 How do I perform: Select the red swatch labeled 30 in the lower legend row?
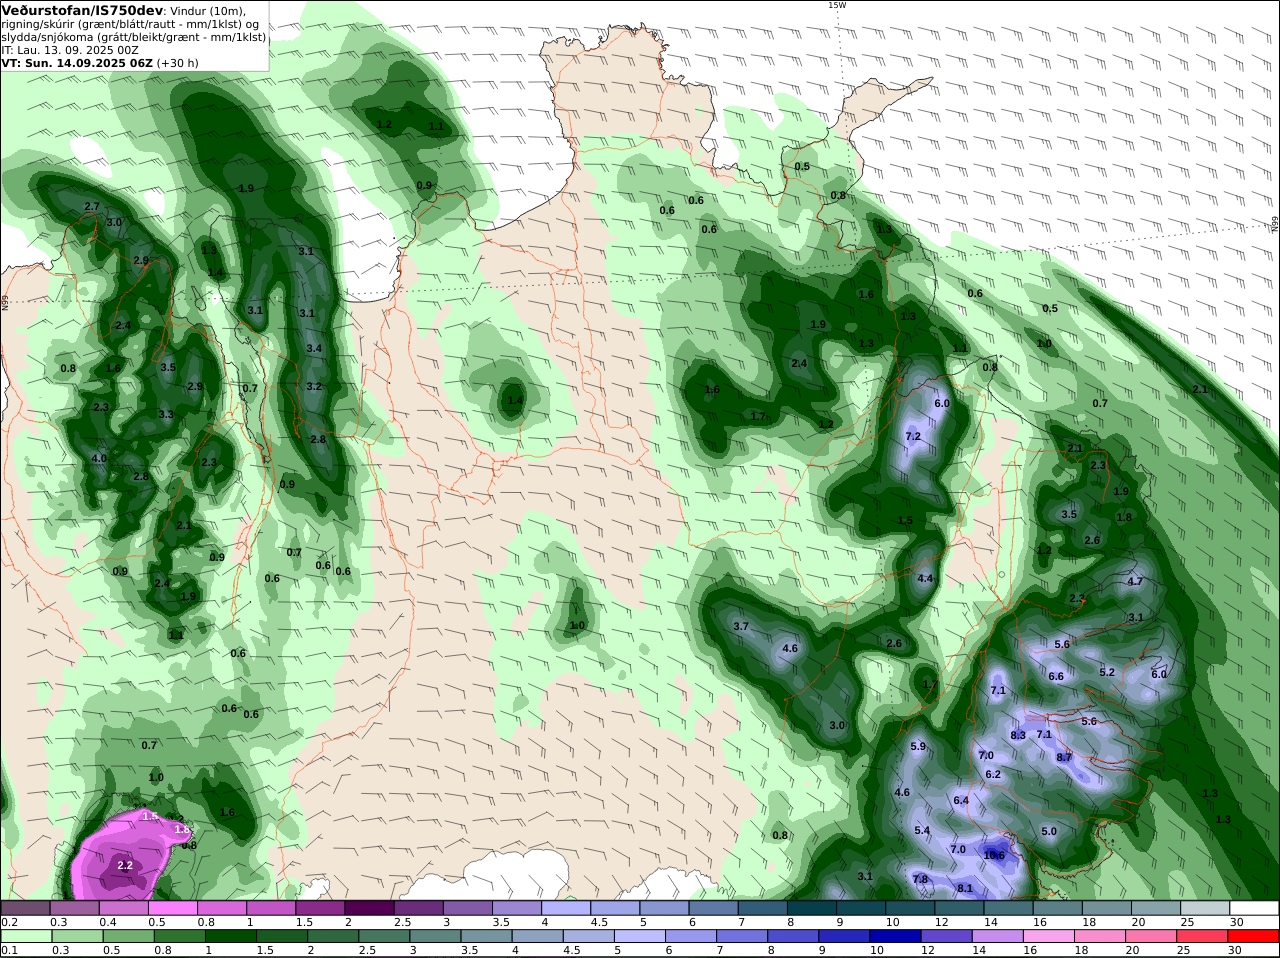1254,936
